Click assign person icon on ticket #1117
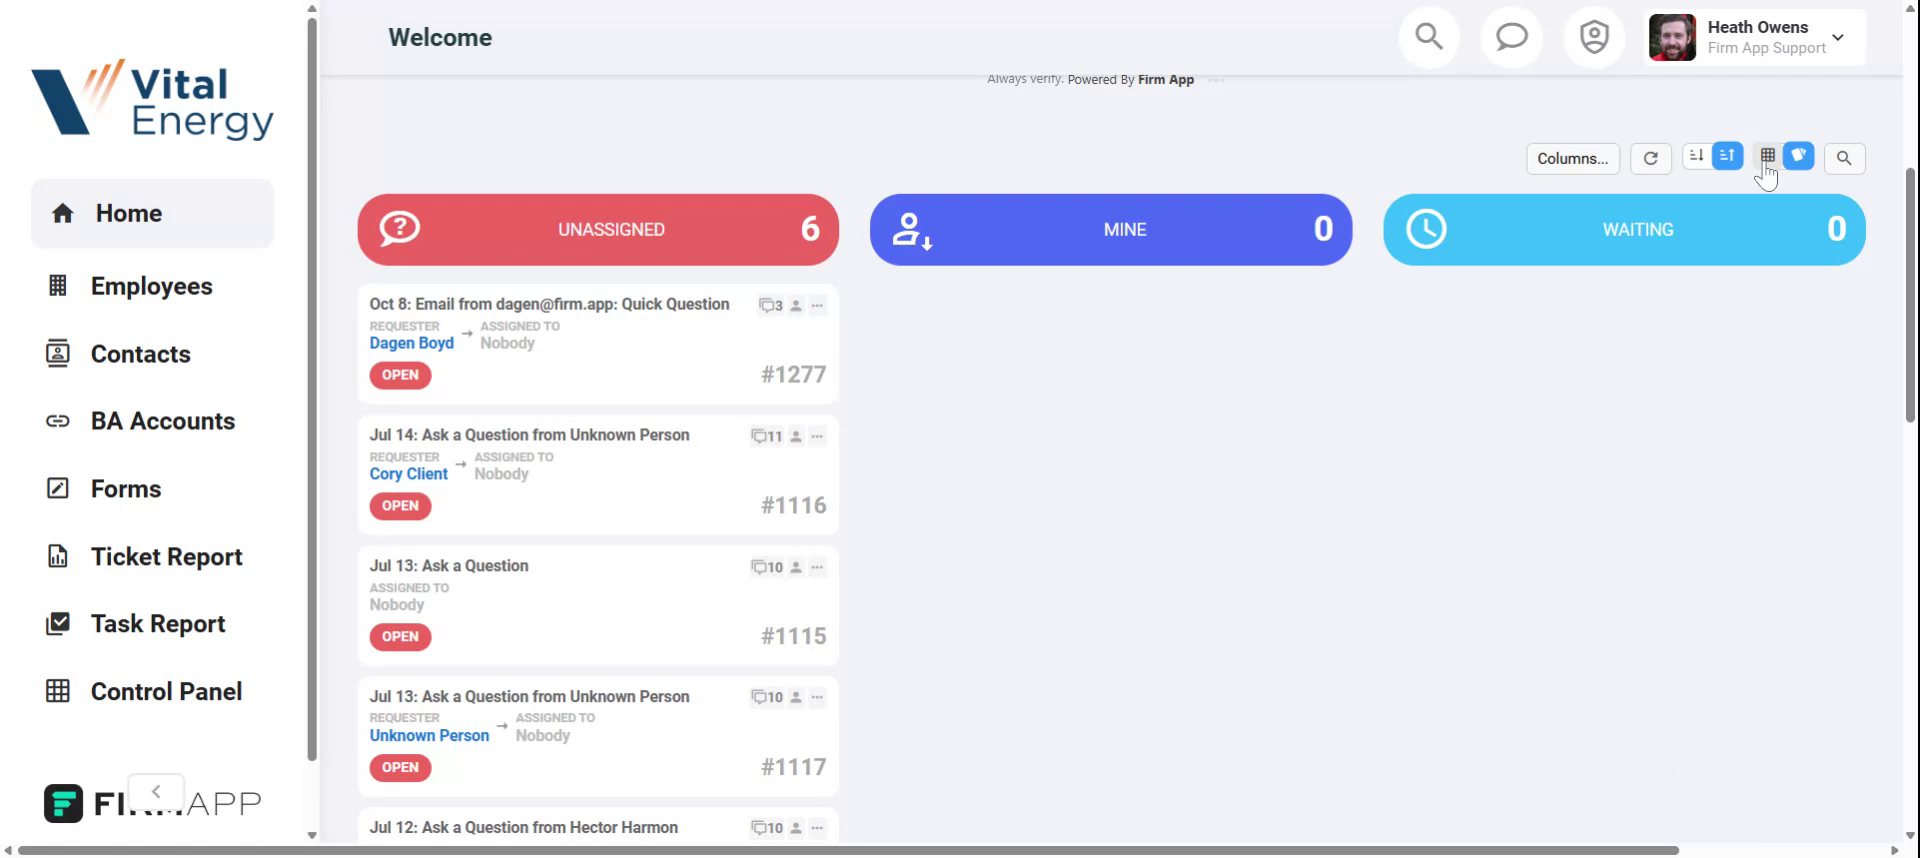The width and height of the screenshot is (1920, 858). (796, 698)
